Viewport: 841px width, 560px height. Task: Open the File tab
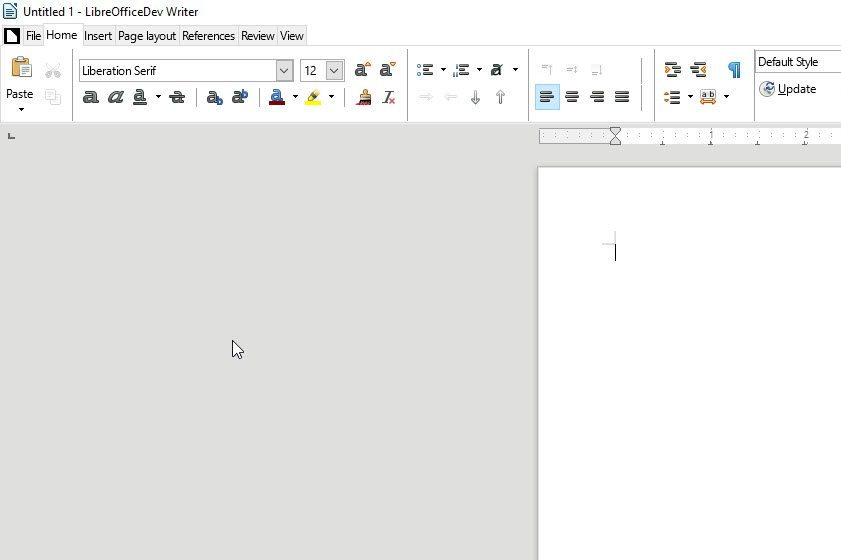[33, 36]
